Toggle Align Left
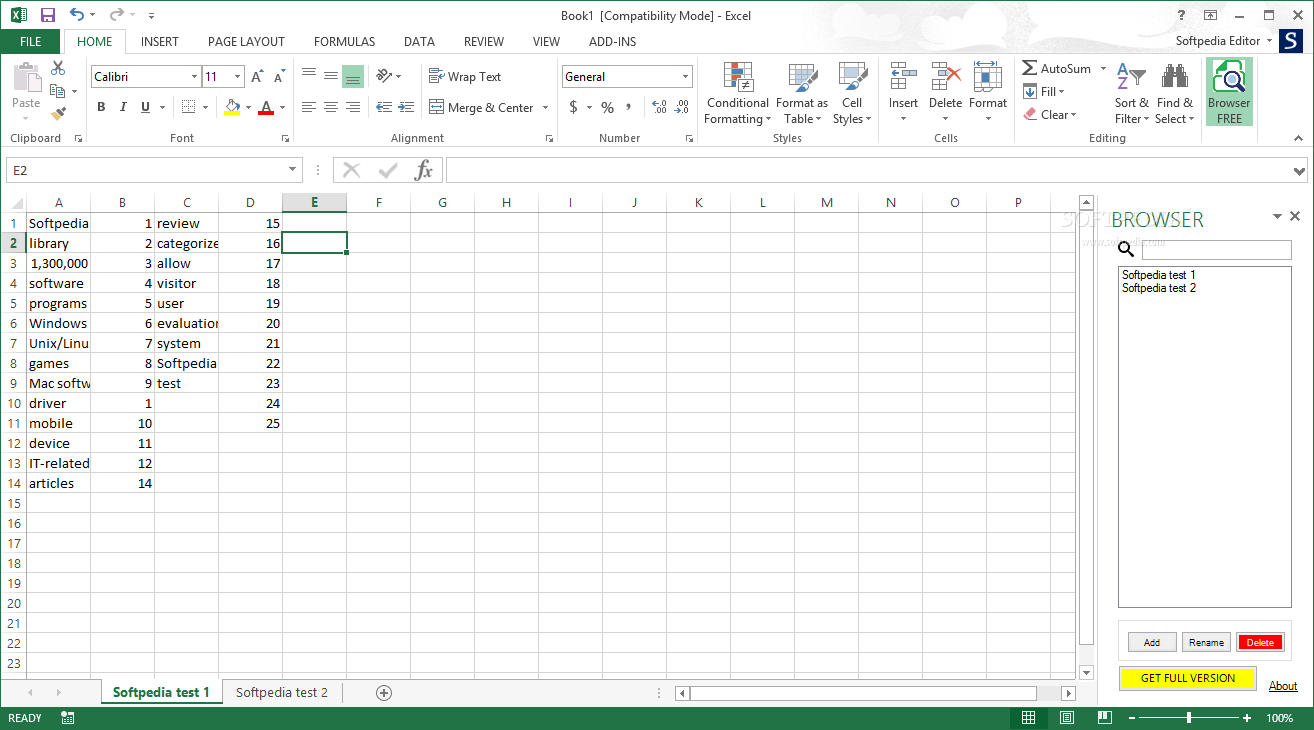This screenshot has width=1314, height=730. (309, 107)
